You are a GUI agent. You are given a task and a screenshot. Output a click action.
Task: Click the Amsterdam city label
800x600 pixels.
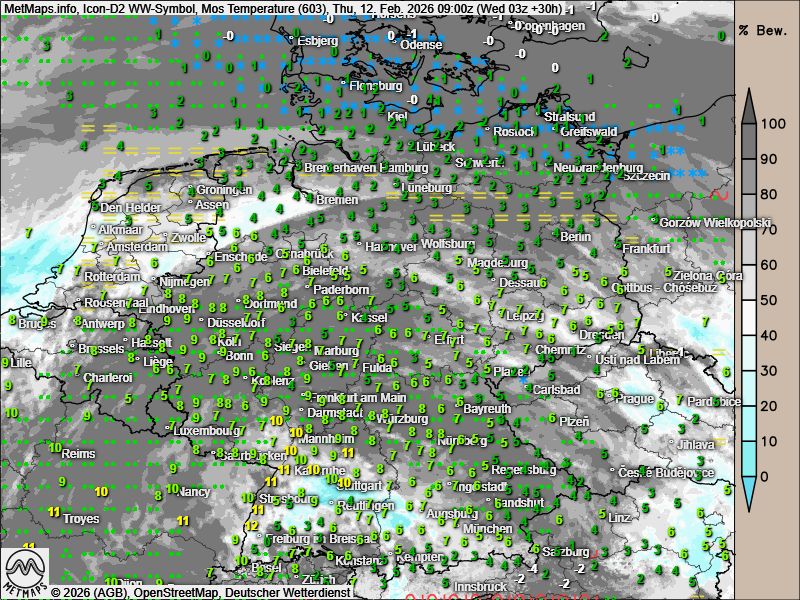(x=136, y=247)
